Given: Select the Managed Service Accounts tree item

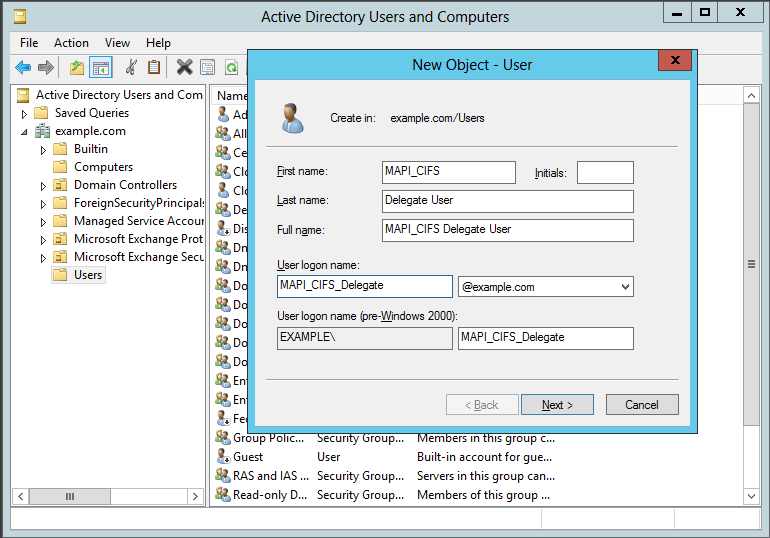Looking at the screenshot, I should tap(138, 221).
